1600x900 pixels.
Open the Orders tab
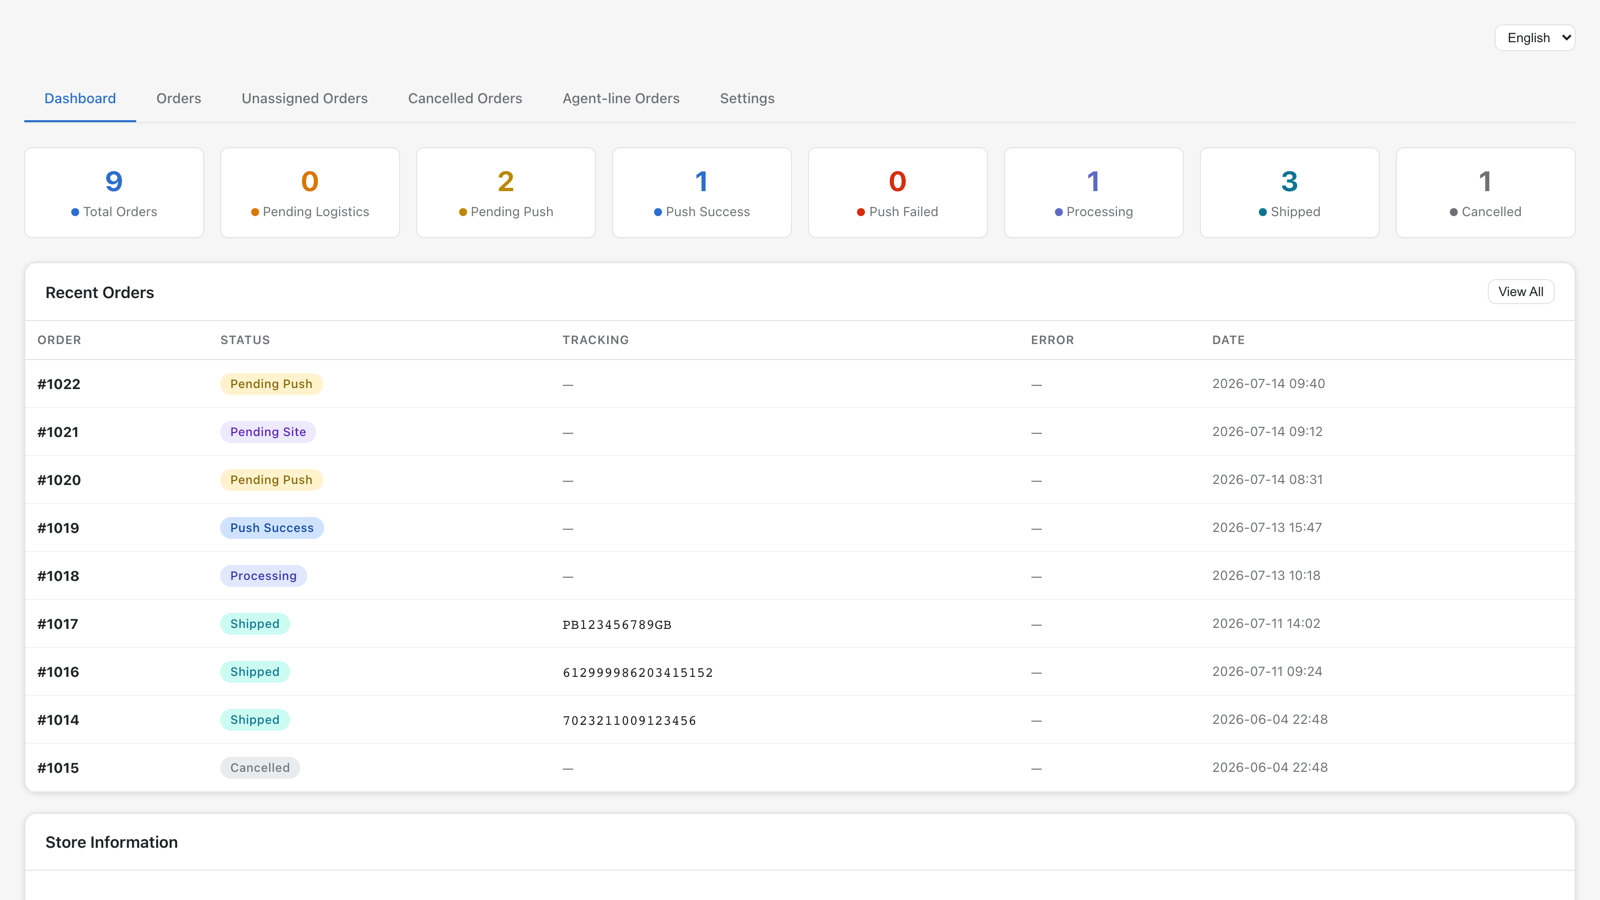pos(179,98)
